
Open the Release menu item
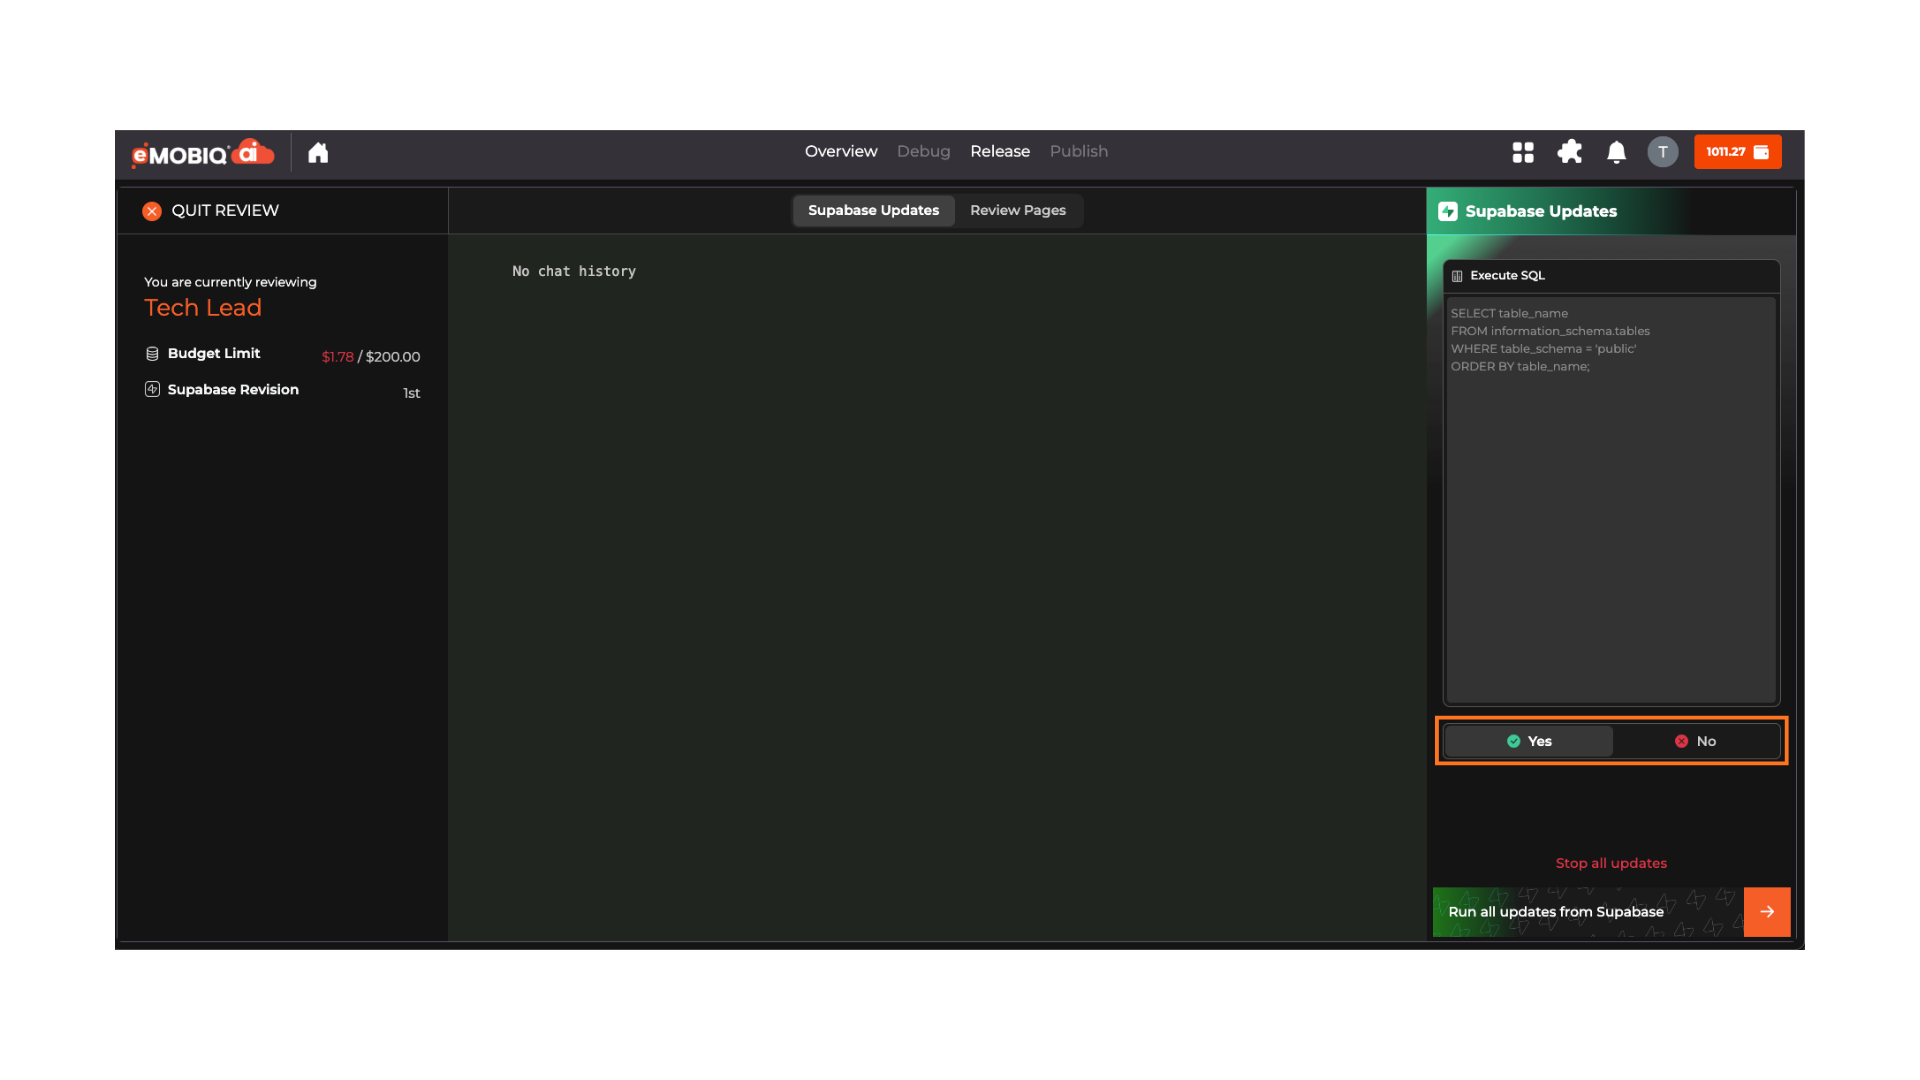(x=999, y=151)
